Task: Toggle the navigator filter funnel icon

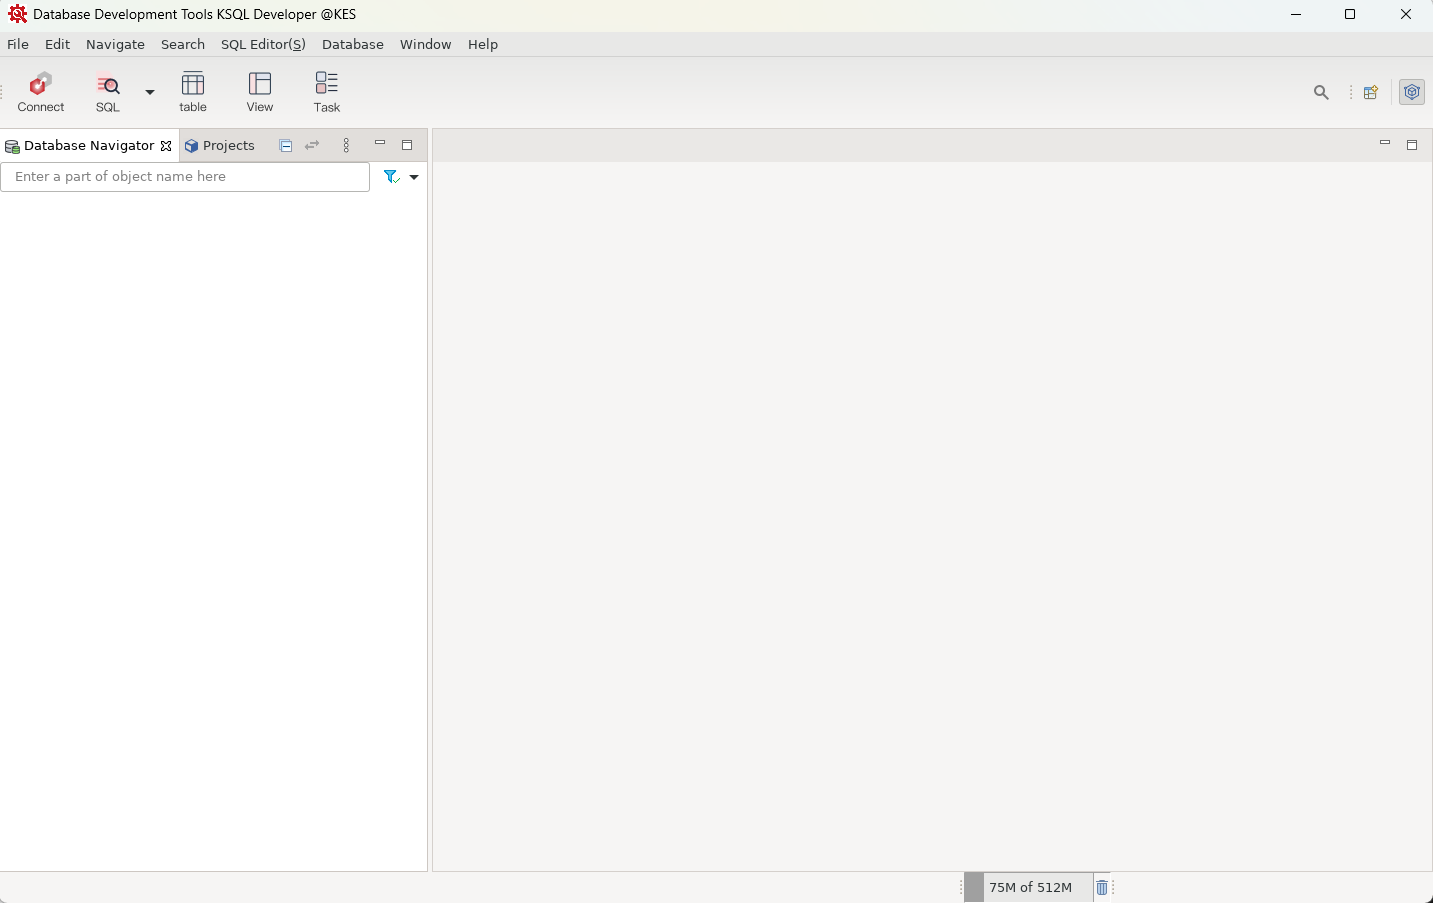Action: 391,177
